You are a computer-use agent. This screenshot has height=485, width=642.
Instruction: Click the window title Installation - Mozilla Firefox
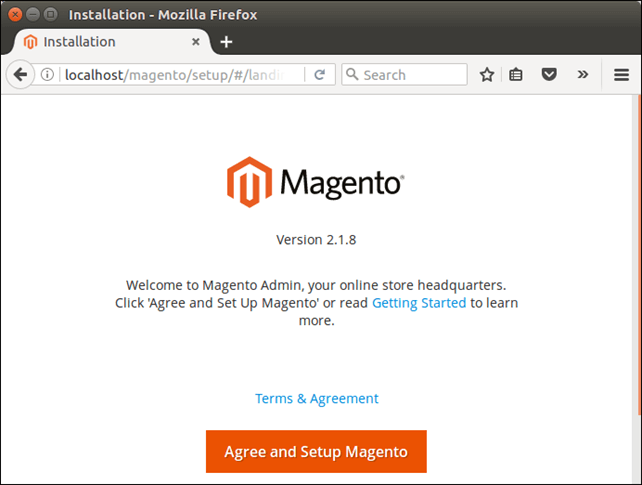pos(163,15)
